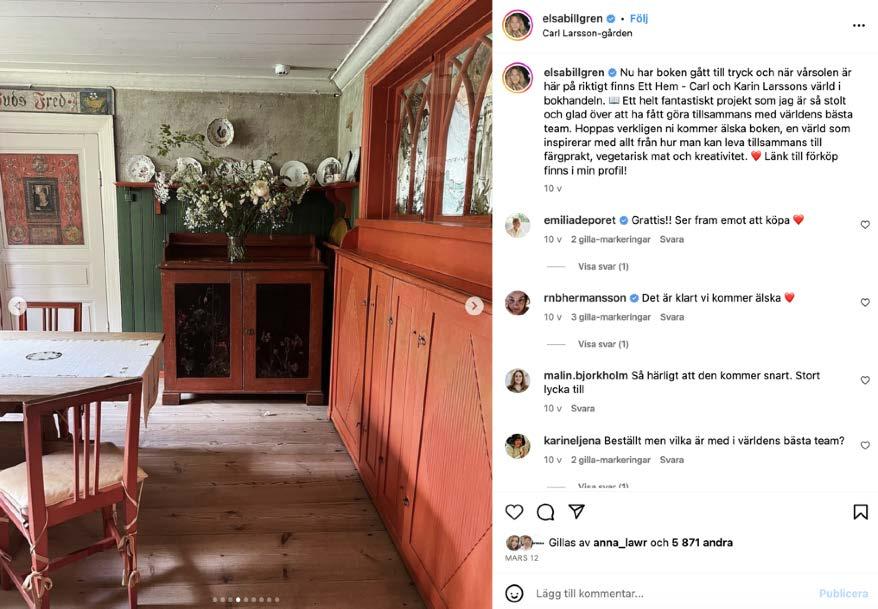
Task: Like the post with heart icon
Action: coord(514,512)
